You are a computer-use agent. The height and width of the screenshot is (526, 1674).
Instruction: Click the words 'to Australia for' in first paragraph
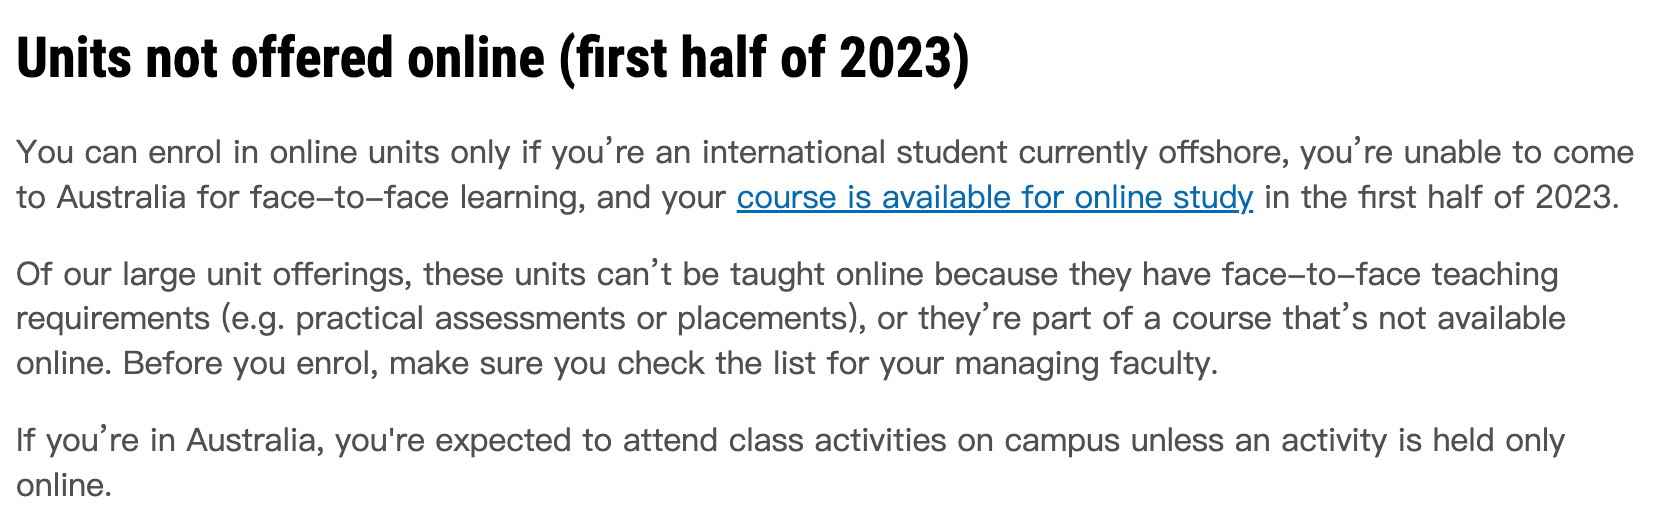pos(129,197)
